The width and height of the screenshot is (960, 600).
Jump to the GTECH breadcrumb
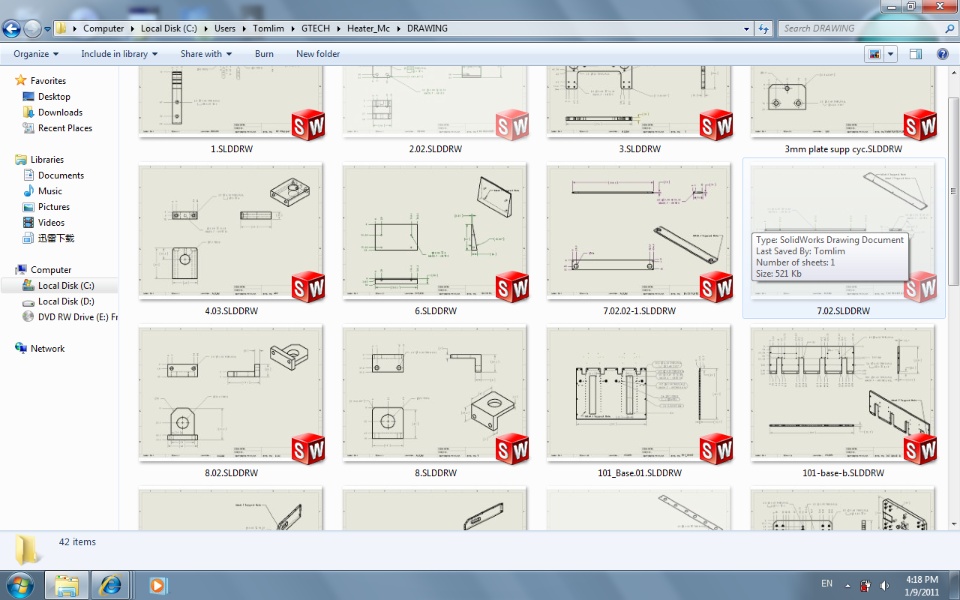tap(315, 28)
